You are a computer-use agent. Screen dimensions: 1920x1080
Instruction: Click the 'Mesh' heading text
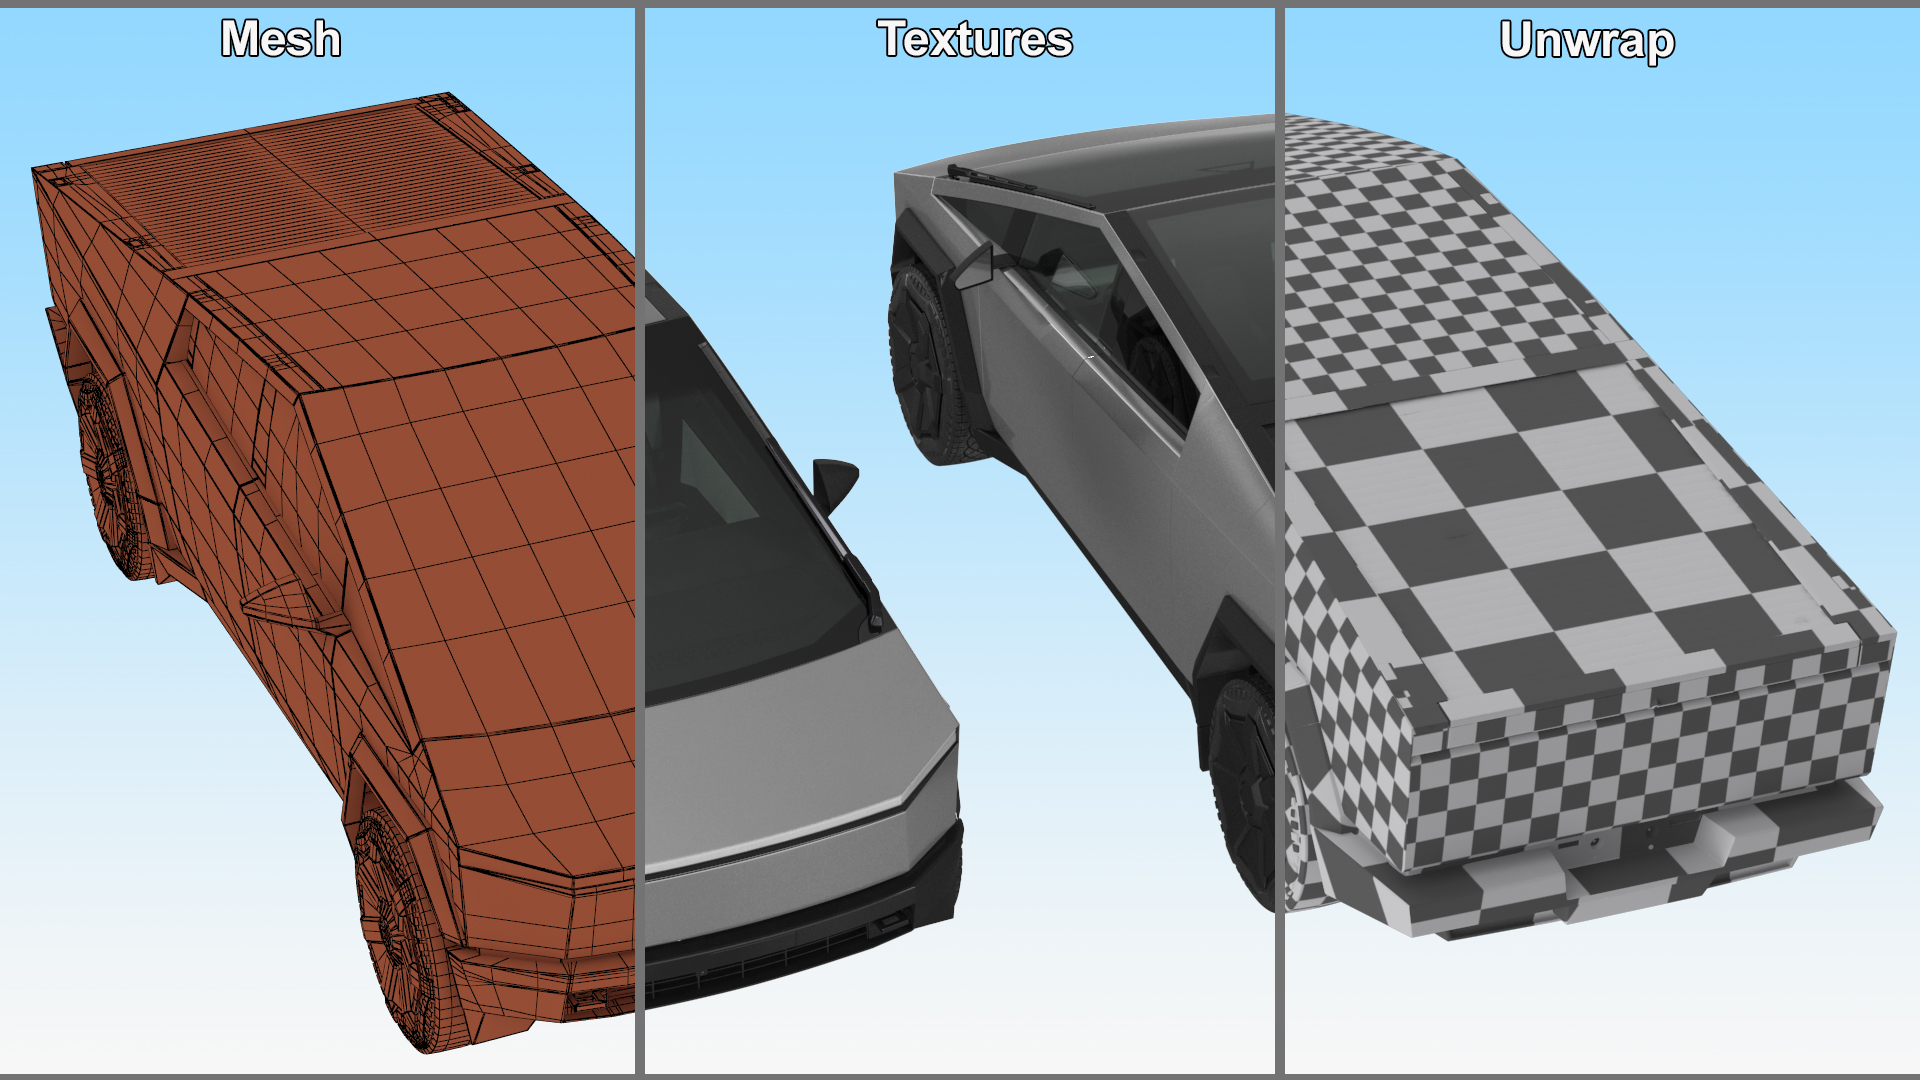tap(281, 39)
